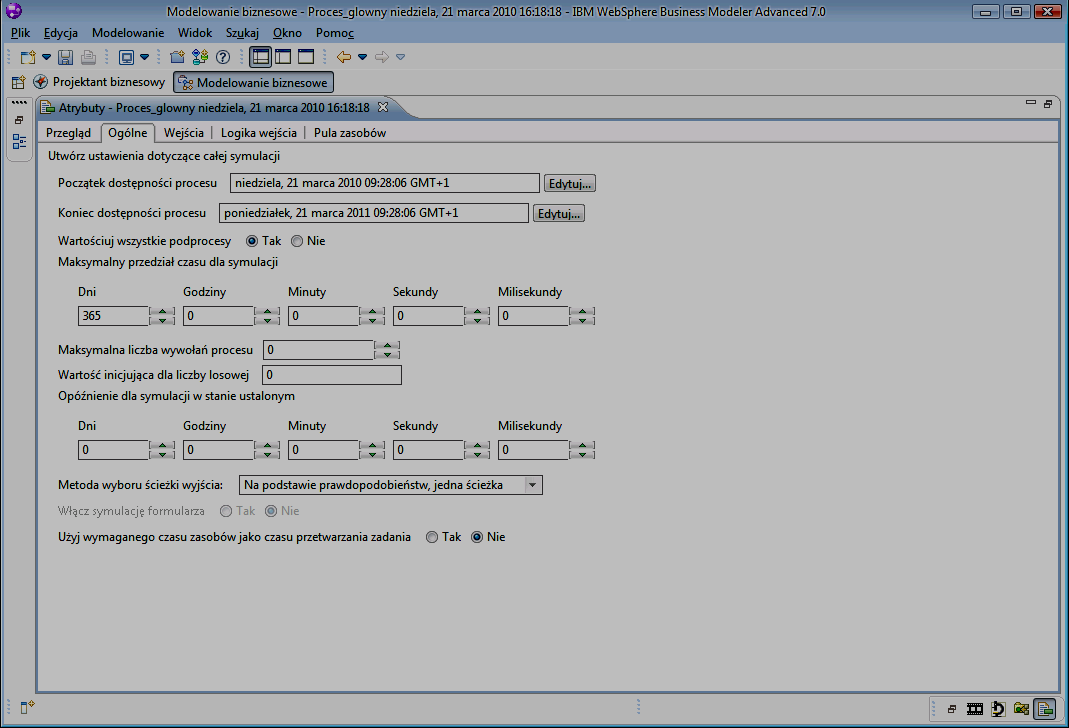
Task: Click the folder-with-nodes icon in bottom bar
Action: [x=1021, y=710]
